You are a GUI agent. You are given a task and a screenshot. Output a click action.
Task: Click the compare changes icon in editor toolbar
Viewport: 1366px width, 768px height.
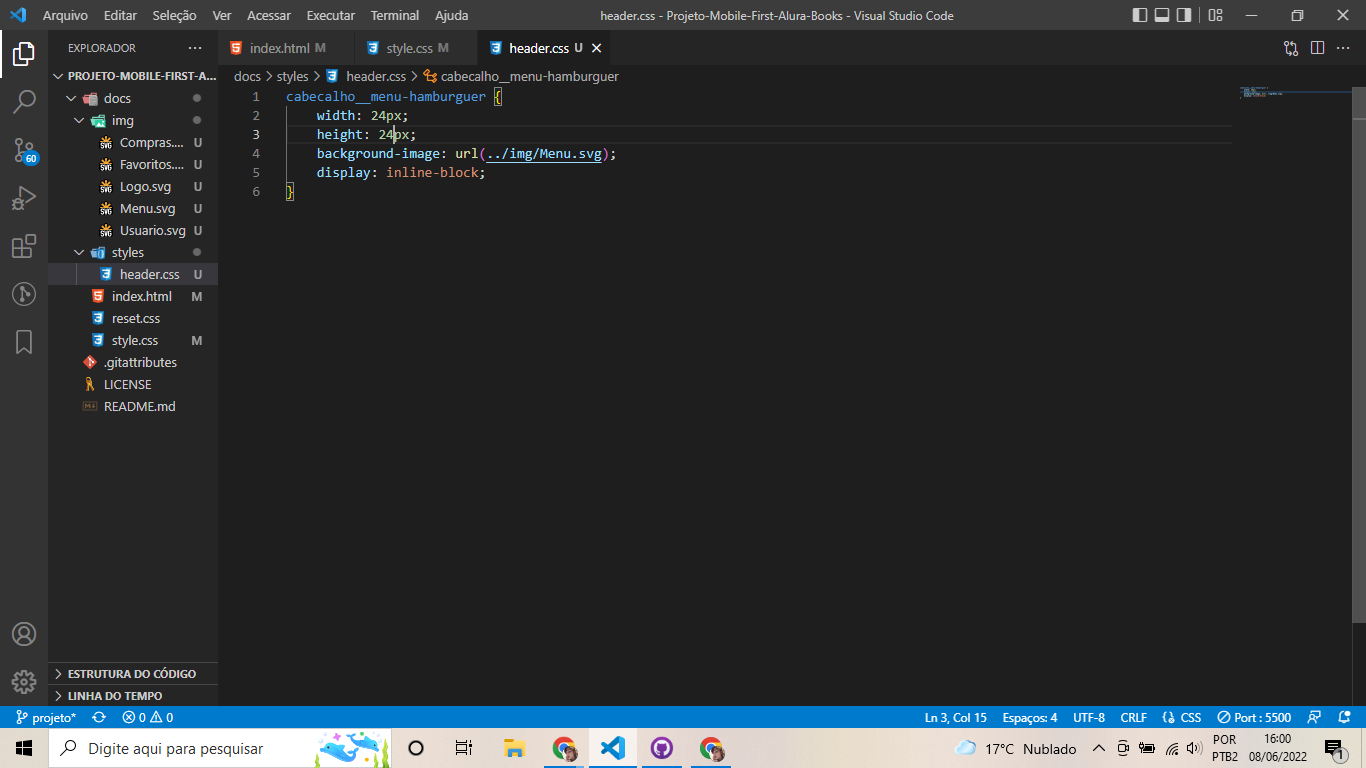tap(1291, 48)
